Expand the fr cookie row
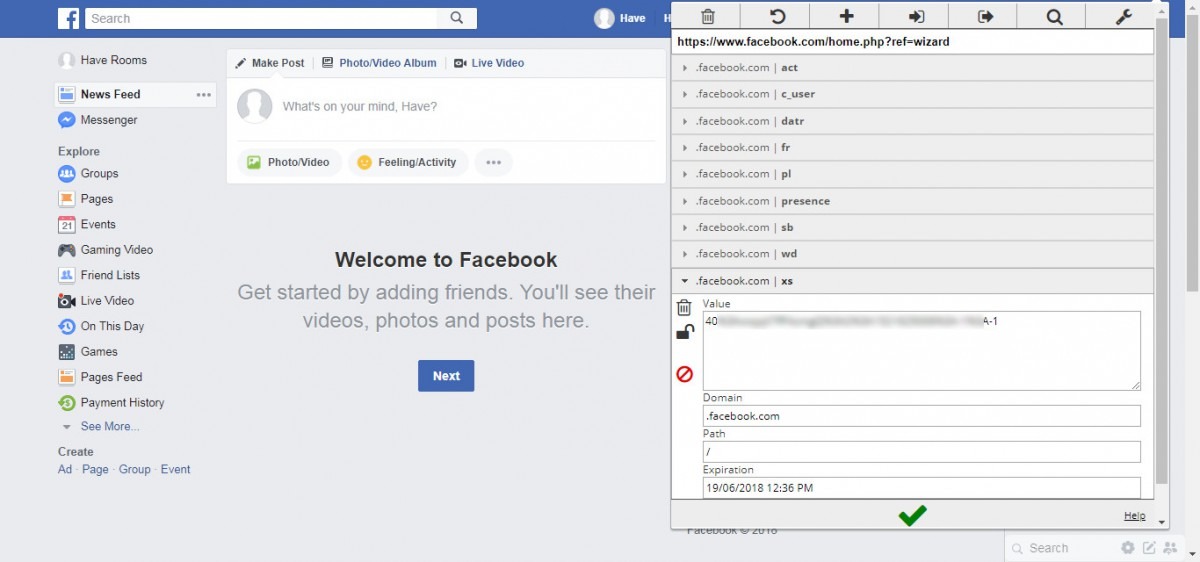Screen dimensions: 1200x562 pos(912,147)
